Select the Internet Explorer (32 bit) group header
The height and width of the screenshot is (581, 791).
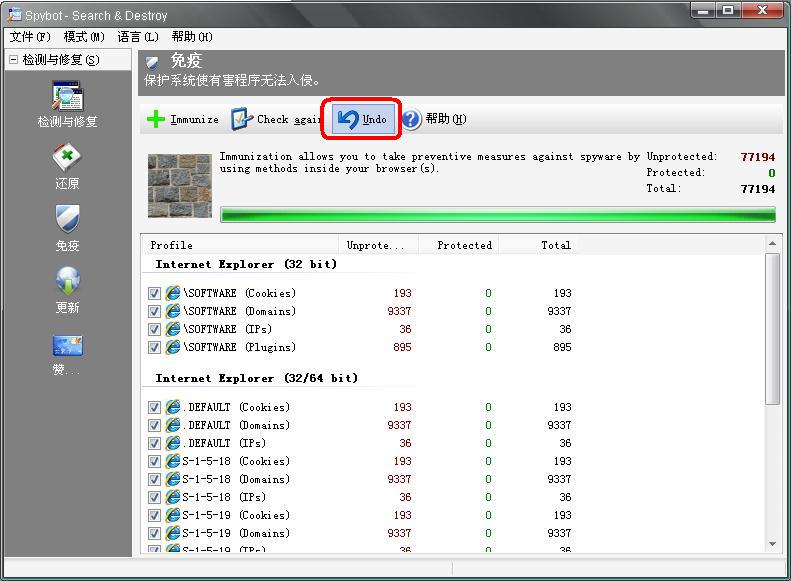tap(246, 264)
